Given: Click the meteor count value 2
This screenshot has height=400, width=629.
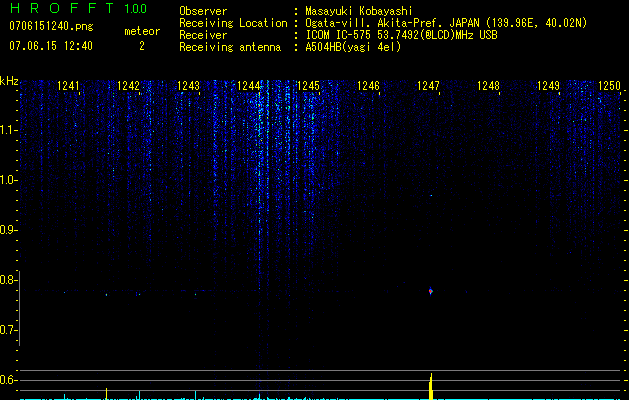Looking at the screenshot, I should tap(142, 46).
